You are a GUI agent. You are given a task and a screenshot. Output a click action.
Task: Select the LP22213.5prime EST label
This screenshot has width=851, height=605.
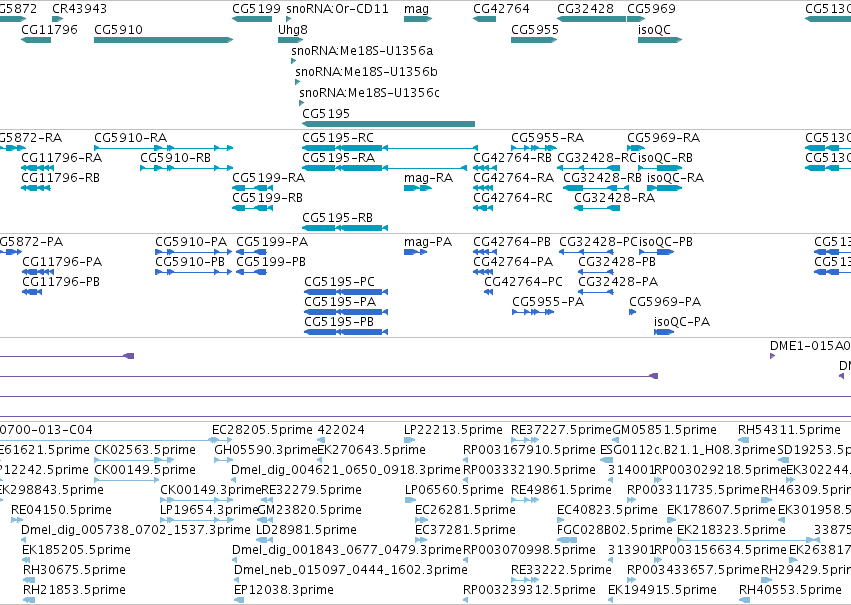(x=453, y=430)
